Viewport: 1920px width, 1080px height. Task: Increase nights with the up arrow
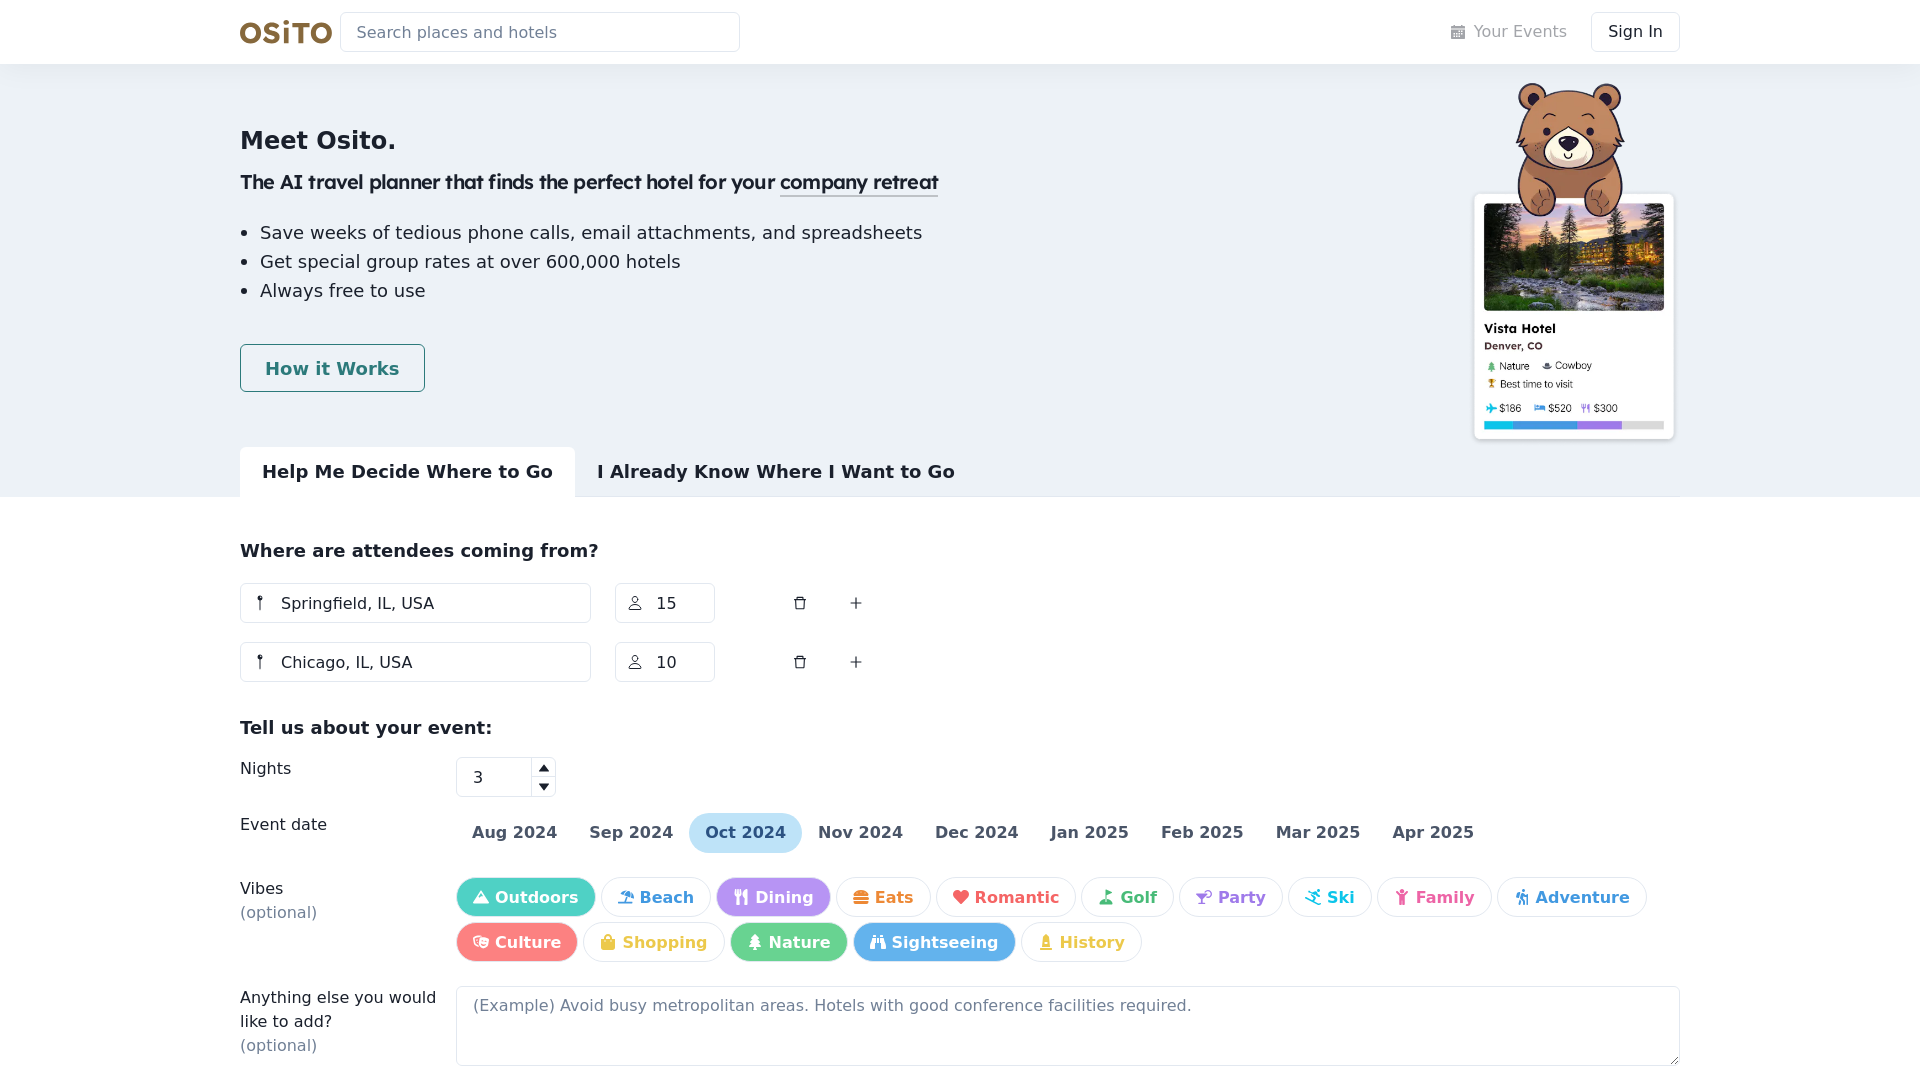point(543,768)
